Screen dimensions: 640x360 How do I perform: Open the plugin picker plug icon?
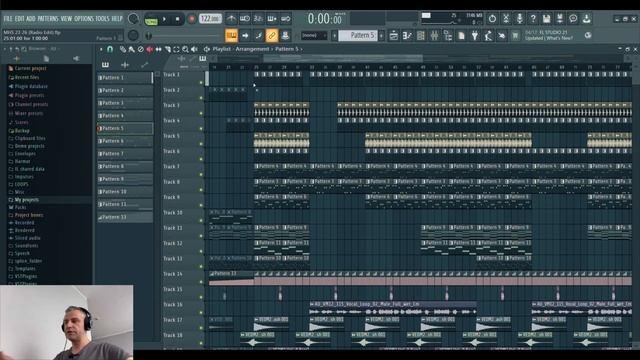(x=475, y=36)
